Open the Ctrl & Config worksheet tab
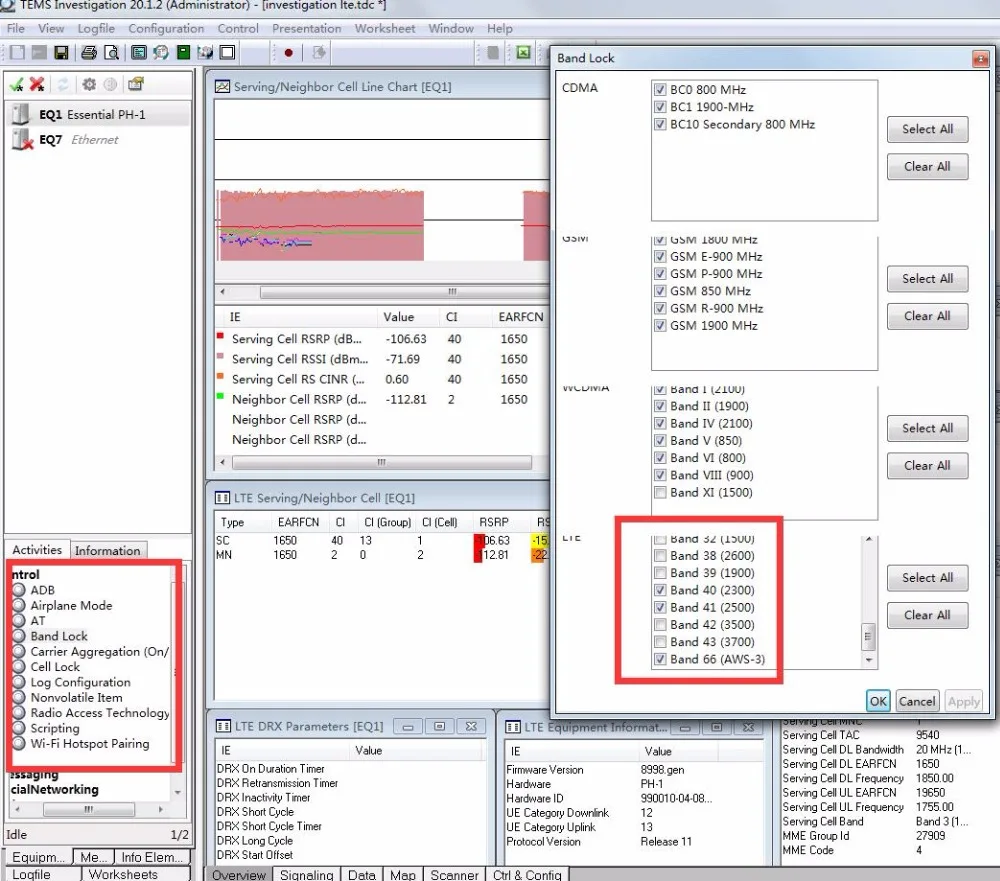The width and height of the screenshot is (1000, 881). [x=527, y=875]
